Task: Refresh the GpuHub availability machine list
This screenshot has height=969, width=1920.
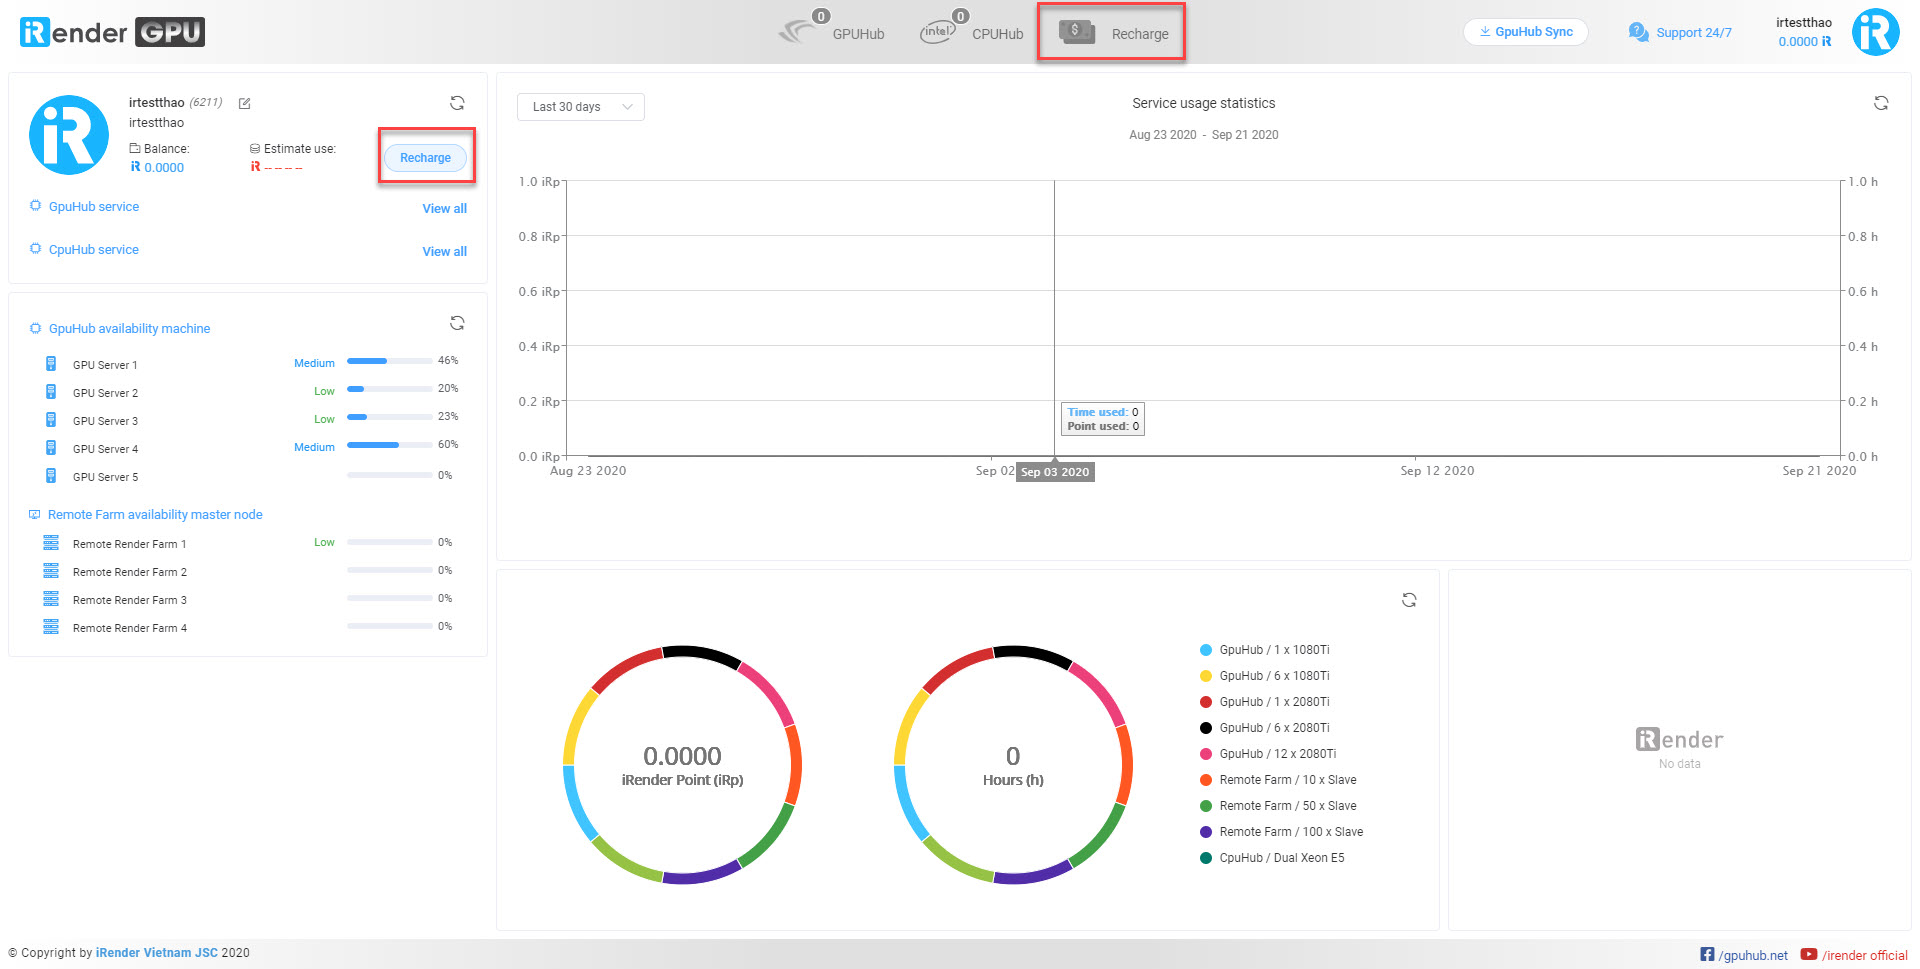Action: pyautogui.click(x=457, y=323)
